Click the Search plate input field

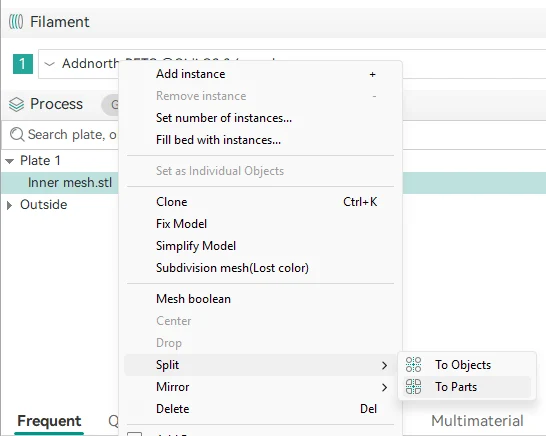[60, 134]
